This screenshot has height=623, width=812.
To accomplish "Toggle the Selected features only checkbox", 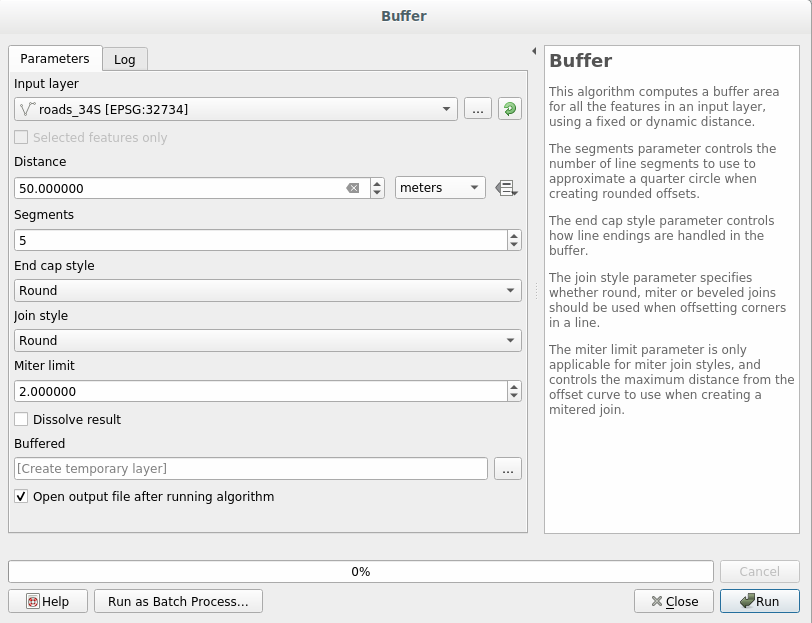I will pos(22,138).
